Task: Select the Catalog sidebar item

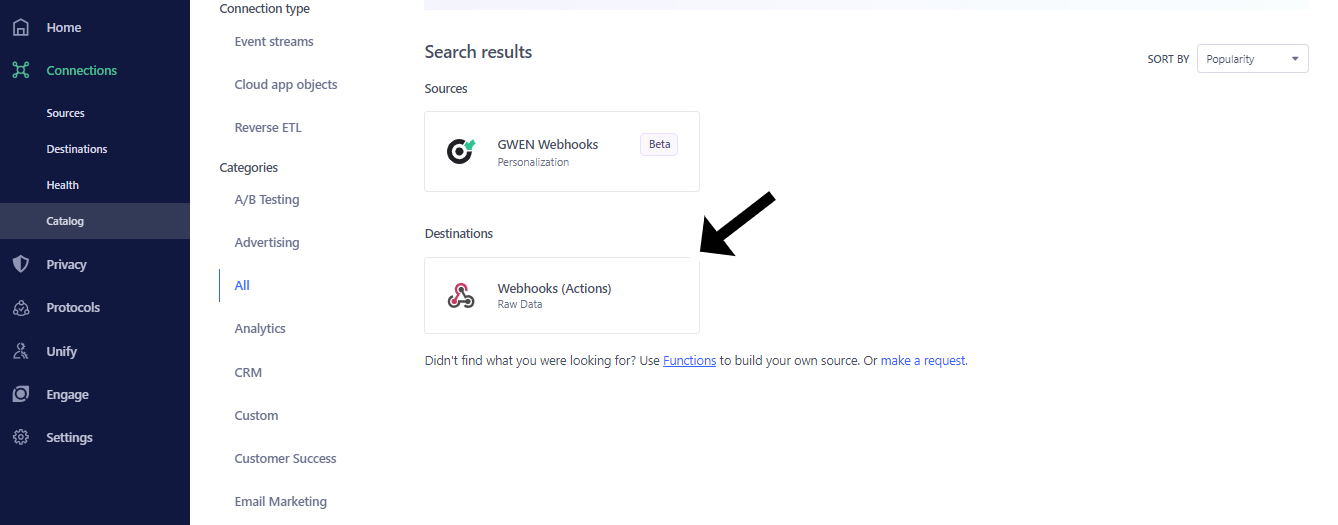Action: pyautogui.click(x=65, y=221)
